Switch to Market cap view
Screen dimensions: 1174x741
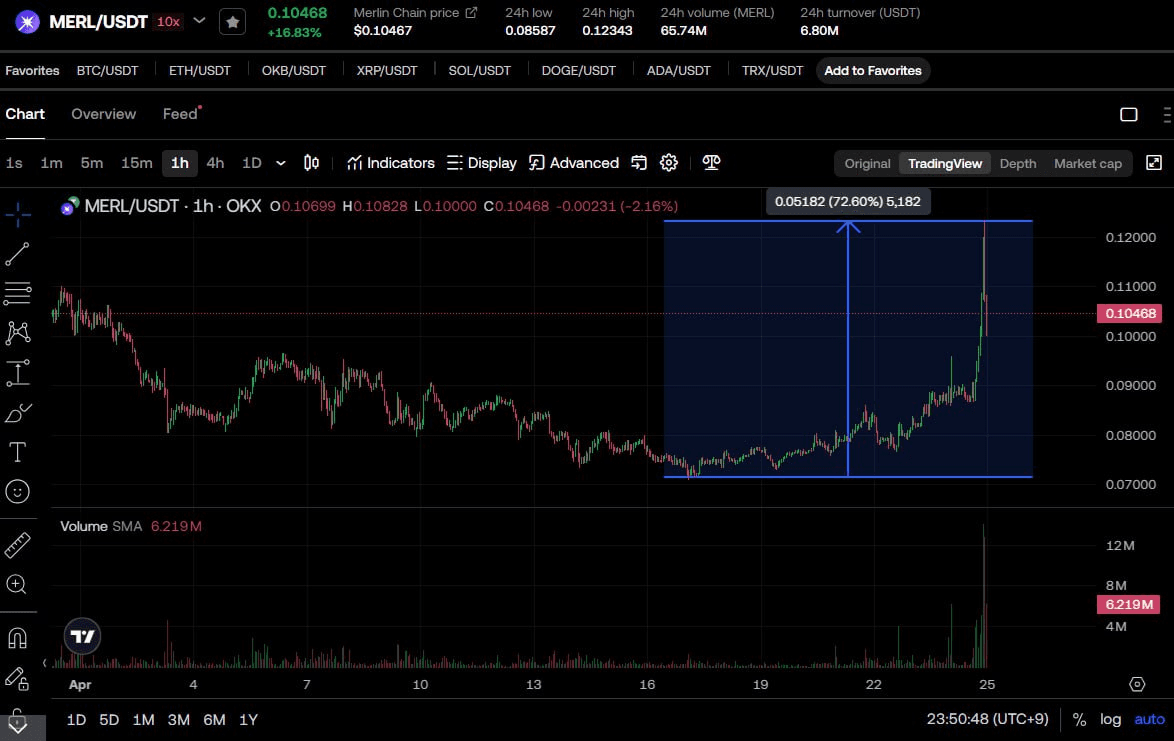tap(1088, 163)
